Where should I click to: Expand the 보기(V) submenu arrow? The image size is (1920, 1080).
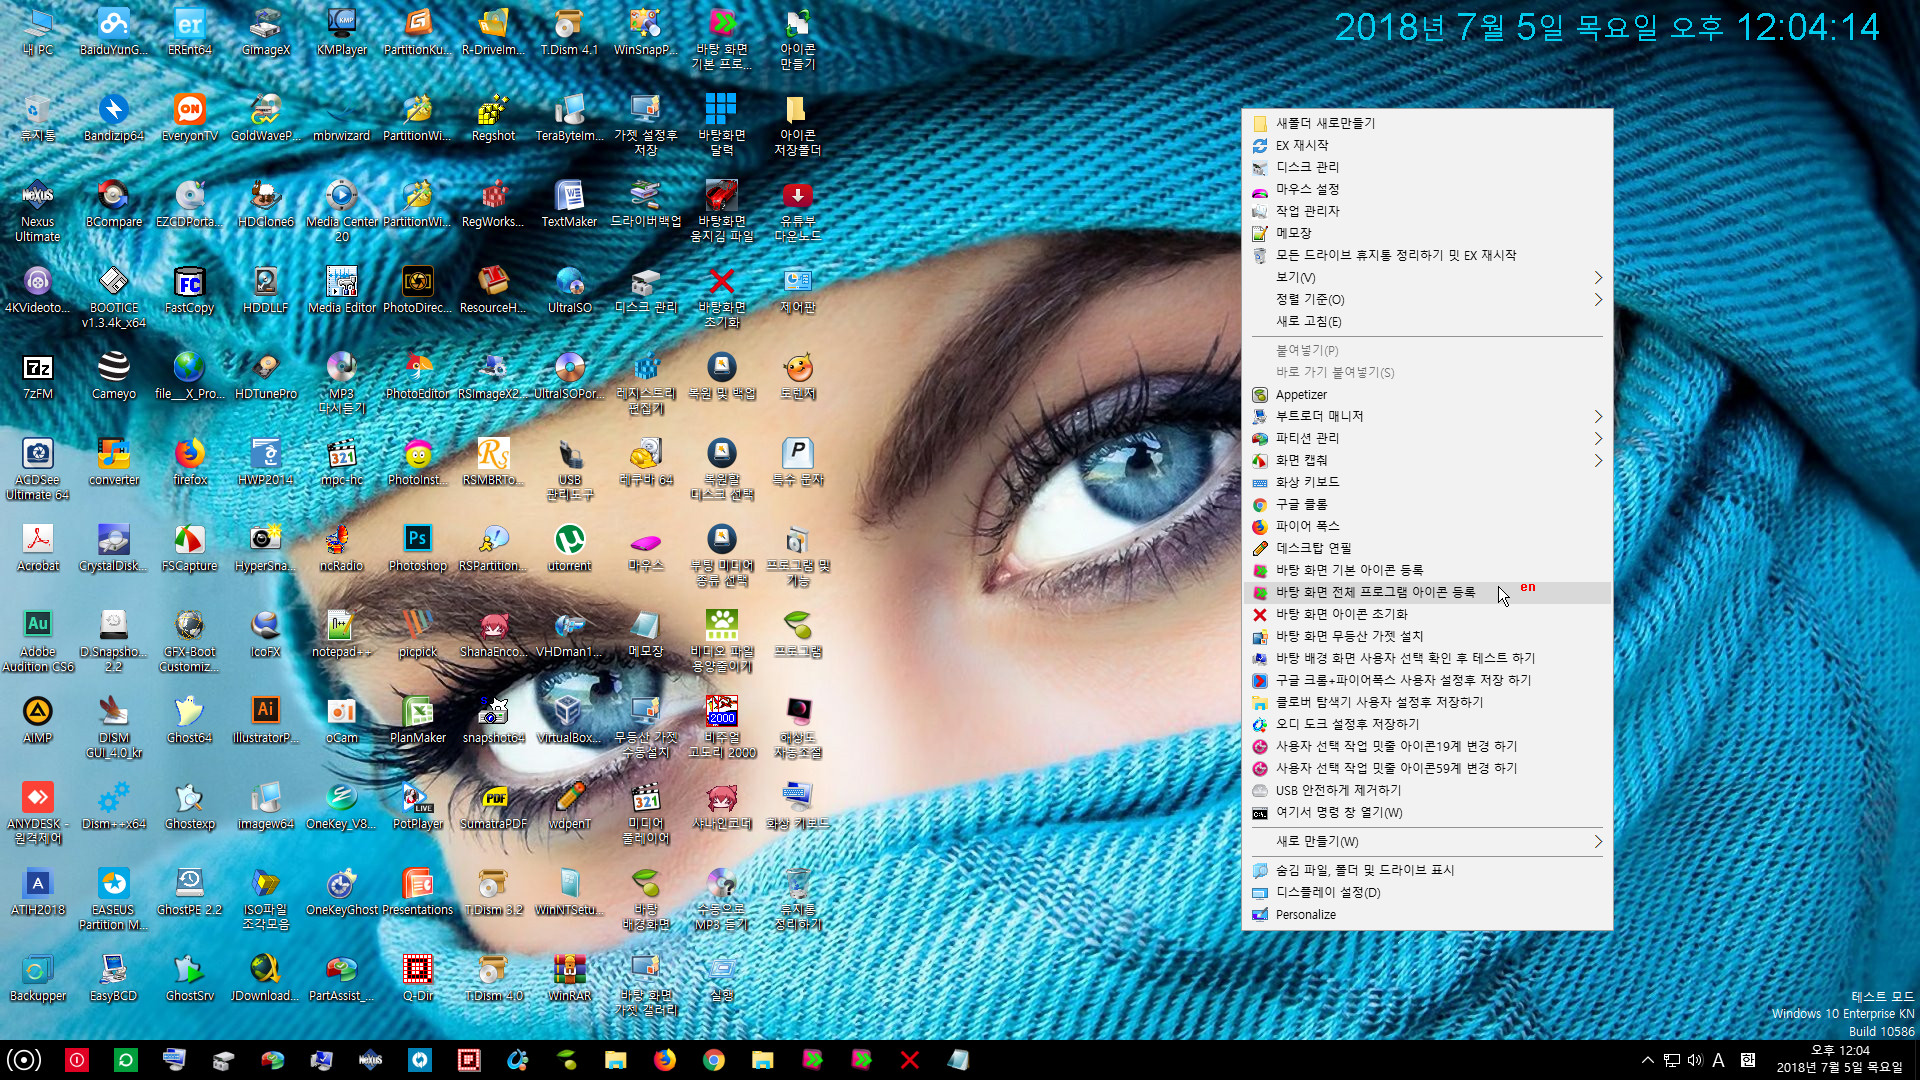(1597, 277)
